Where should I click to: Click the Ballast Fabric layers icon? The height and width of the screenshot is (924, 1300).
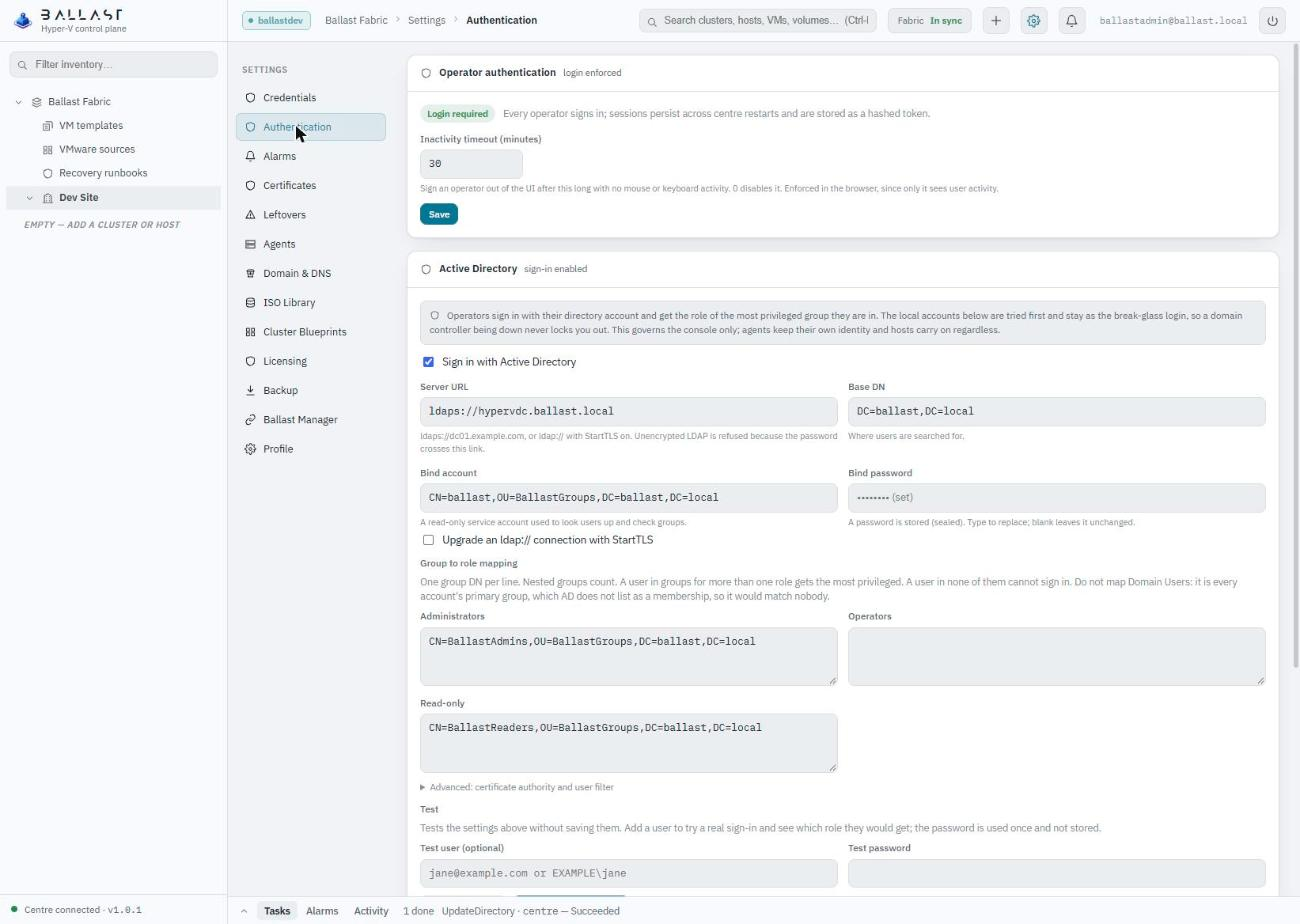pos(37,102)
